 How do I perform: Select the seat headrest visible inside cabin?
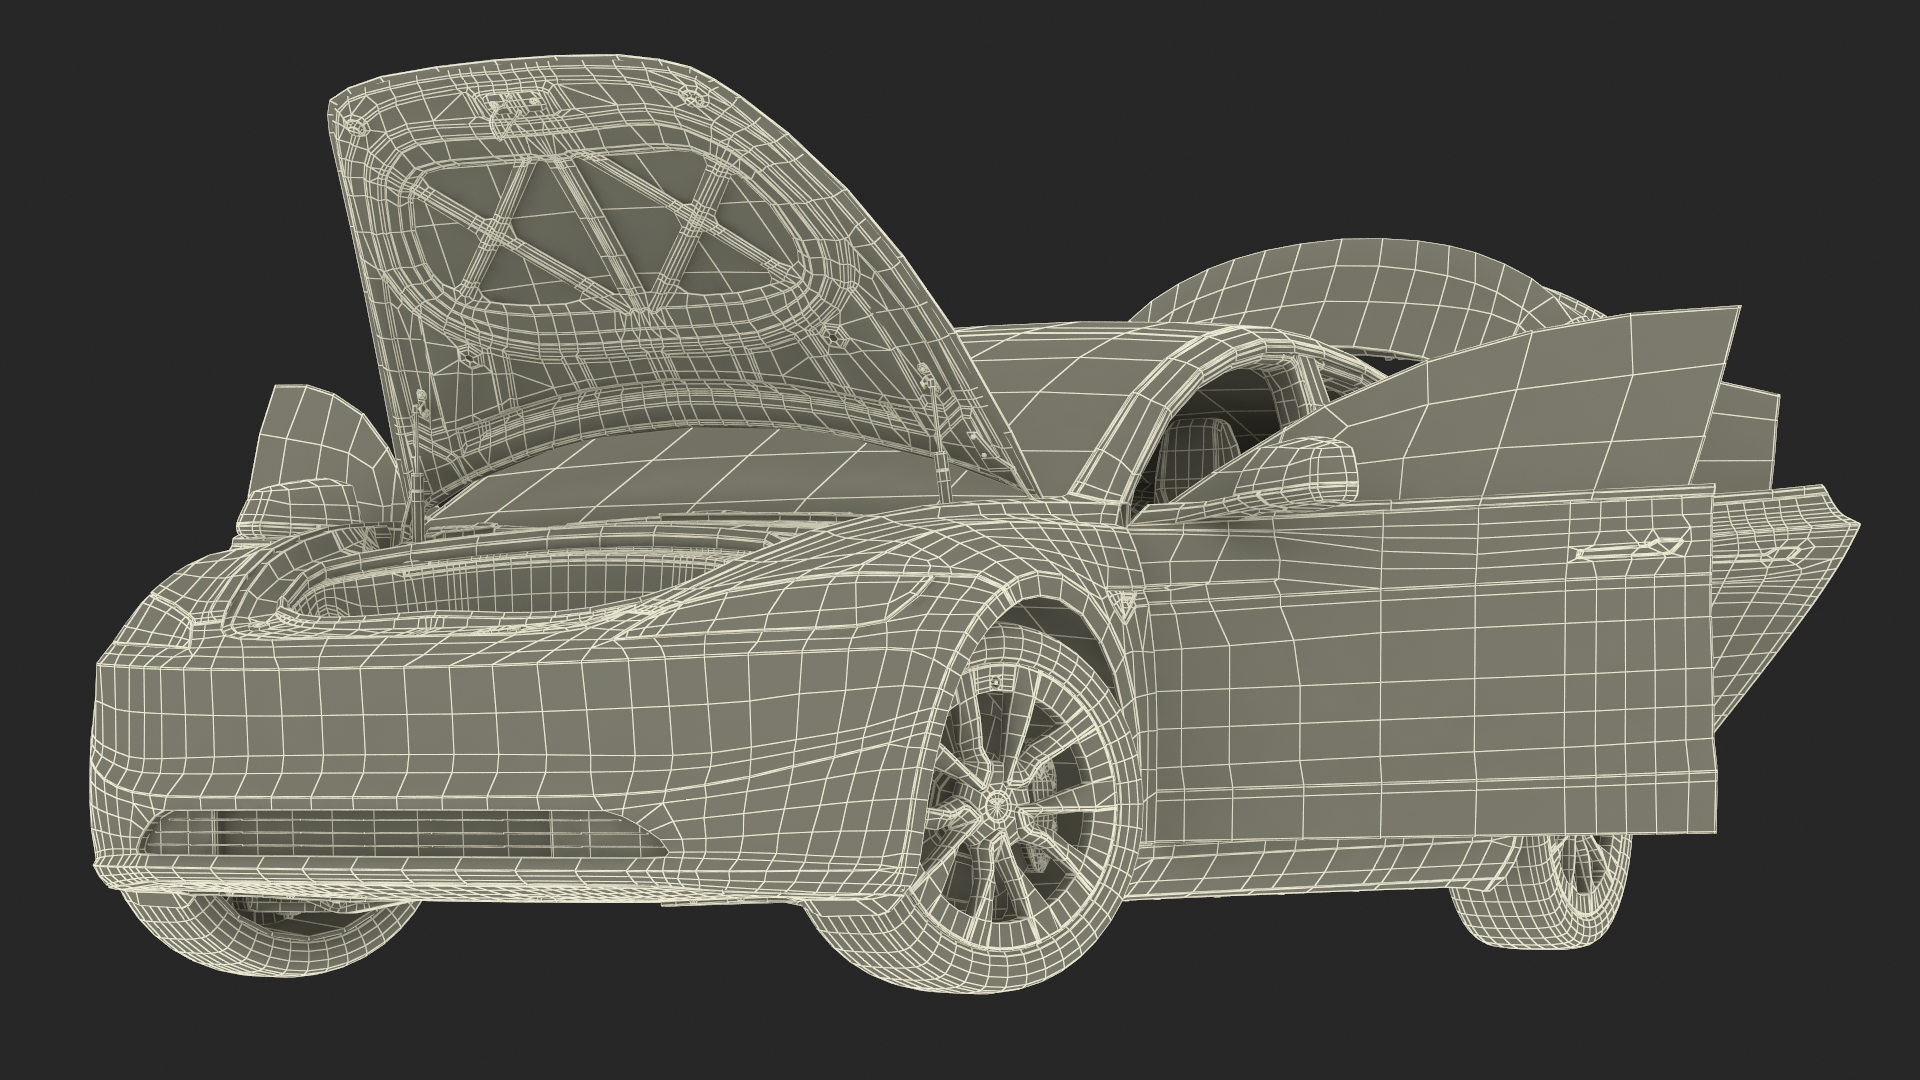[1195, 440]
